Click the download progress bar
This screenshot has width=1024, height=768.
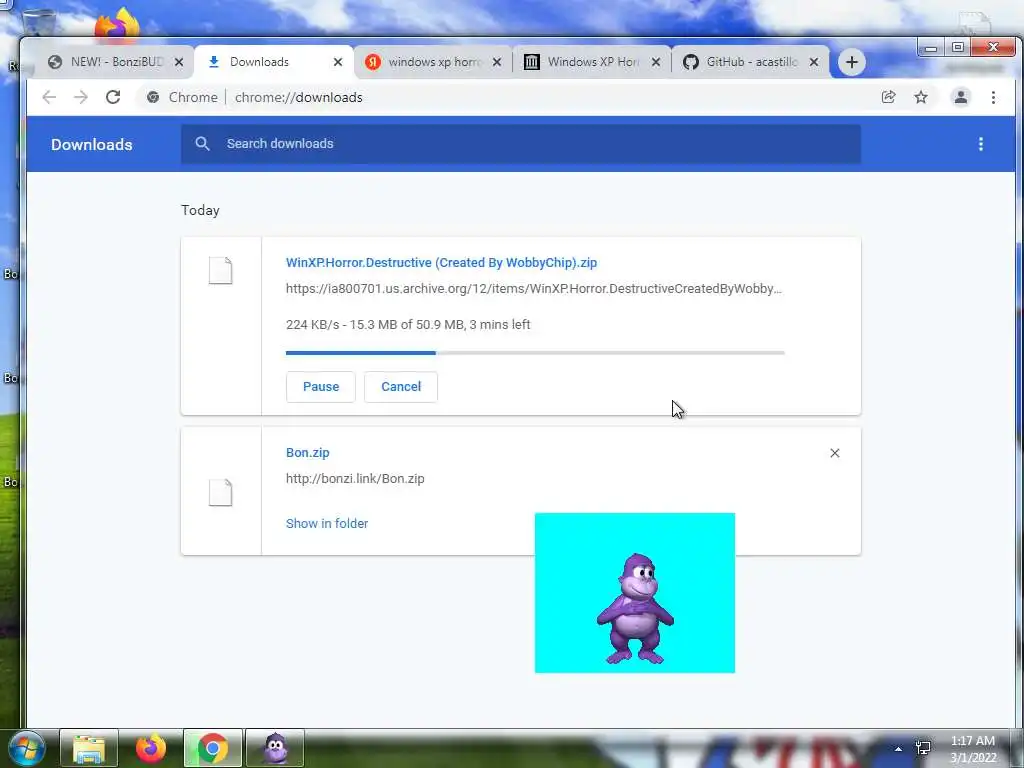pyautogui.click(x=535, y=353)
